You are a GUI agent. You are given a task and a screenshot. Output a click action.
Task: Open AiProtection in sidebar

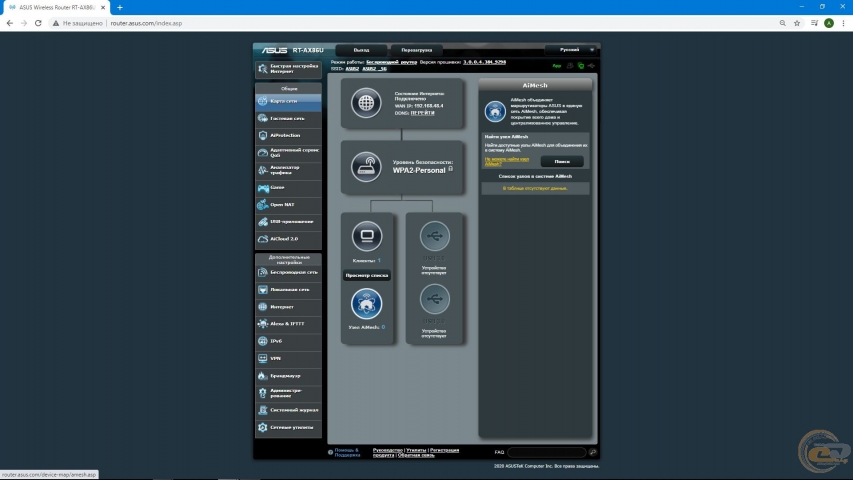coord(288,135)
